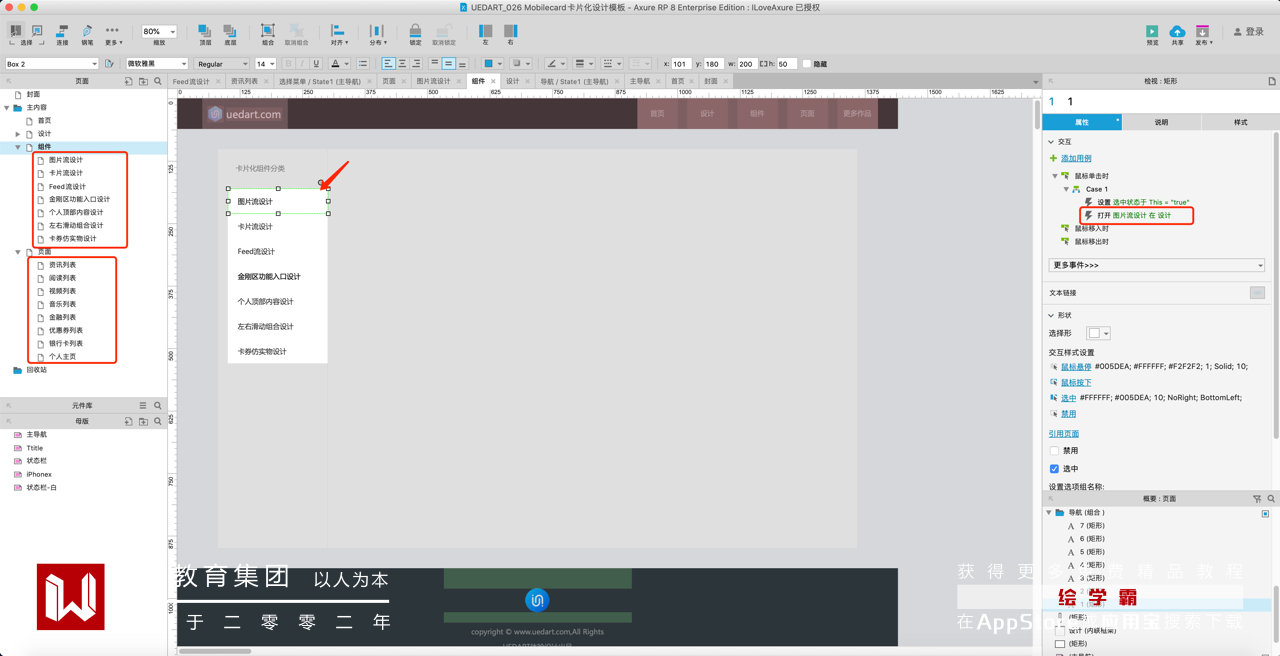This screenshot has width=1280, height=656.
Task: Click paint format icon beside Box 2
Action: tap(109, 64)
